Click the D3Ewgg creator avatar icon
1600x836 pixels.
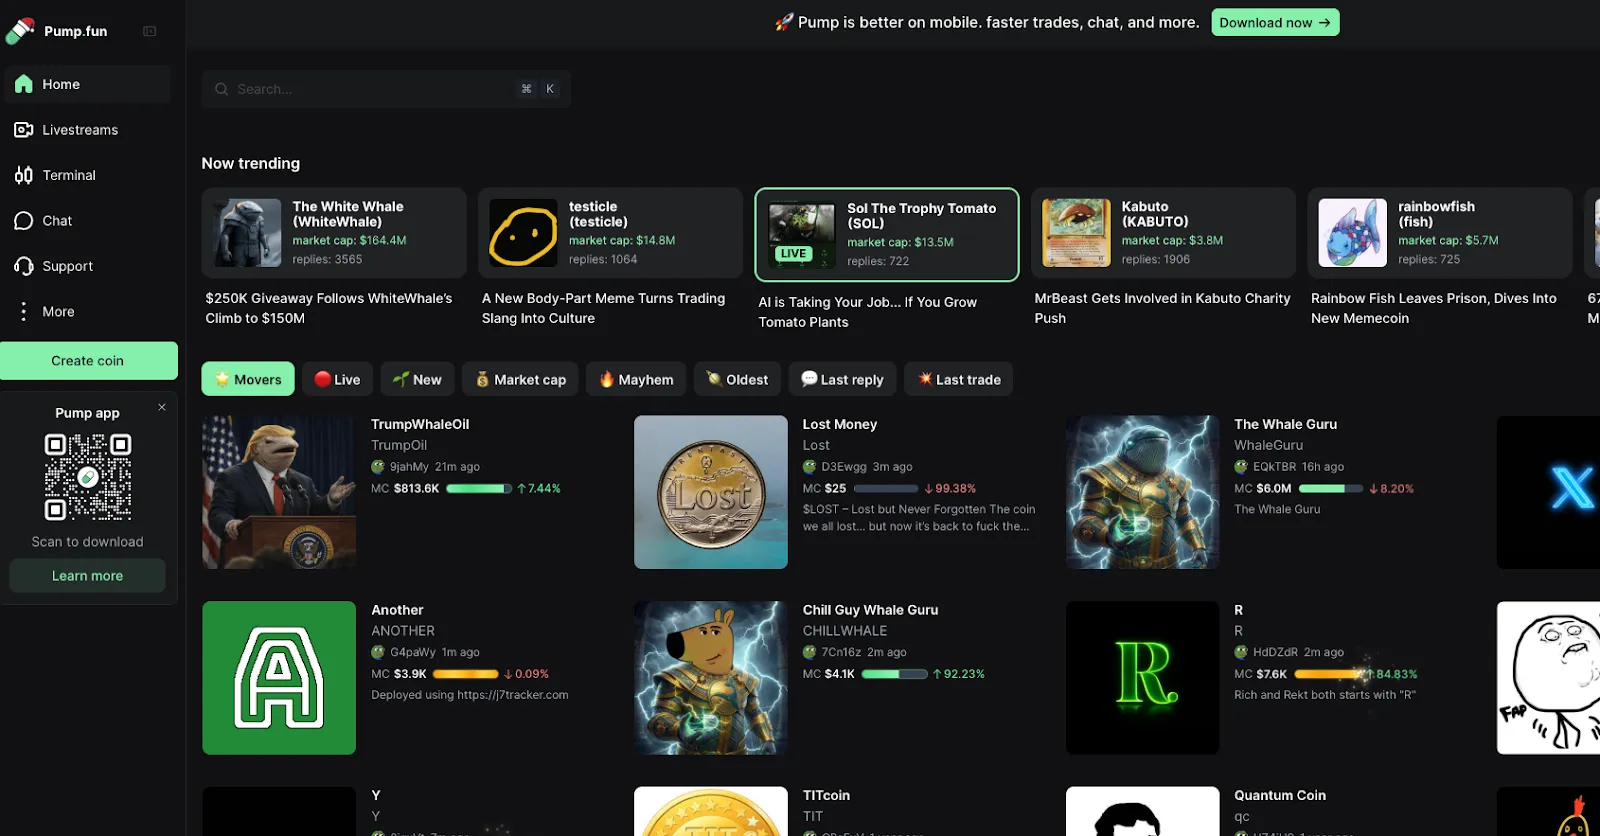tap(810, 467)
